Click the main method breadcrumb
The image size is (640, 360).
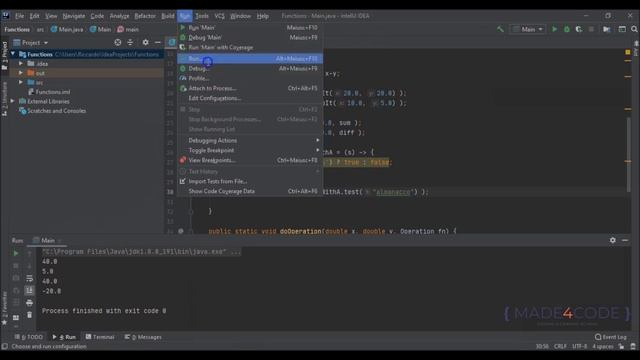point(128,29)
